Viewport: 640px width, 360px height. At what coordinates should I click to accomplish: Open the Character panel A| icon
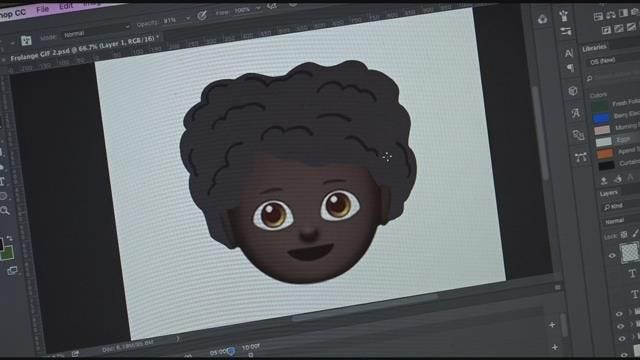click(x=569, y=53)
